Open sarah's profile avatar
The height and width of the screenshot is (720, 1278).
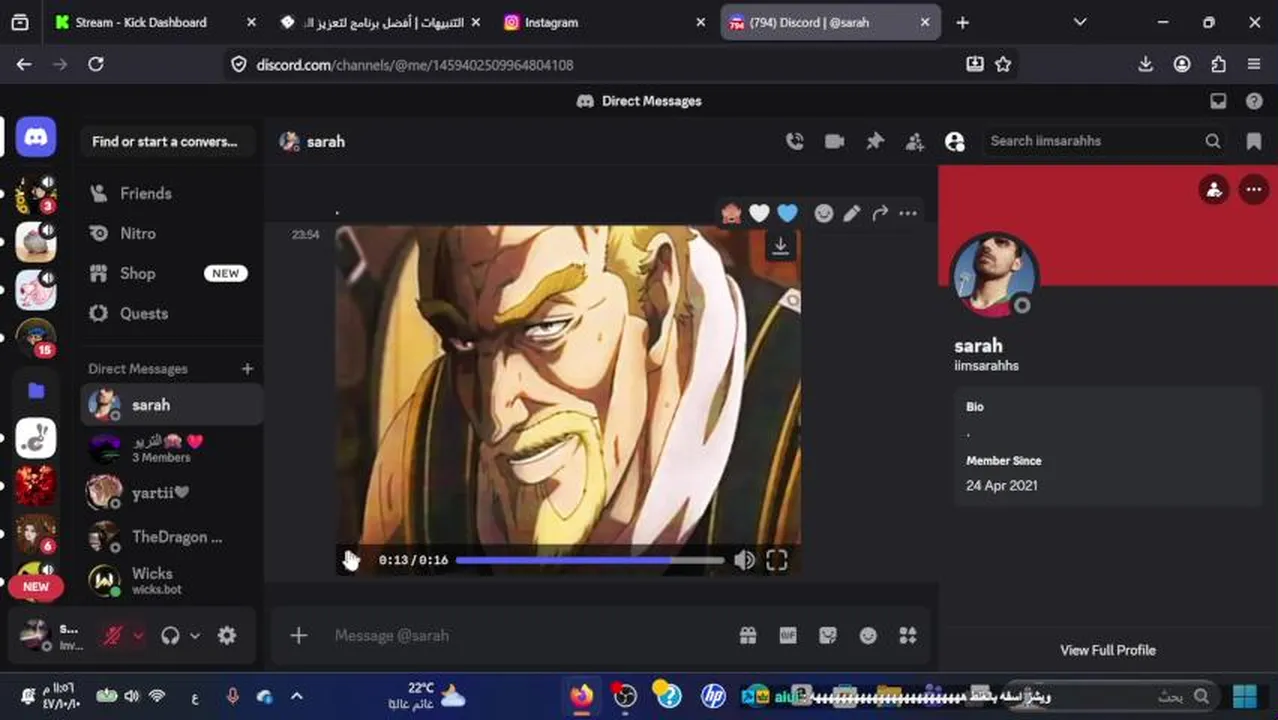pyautogui.click(x=994, y=275)
